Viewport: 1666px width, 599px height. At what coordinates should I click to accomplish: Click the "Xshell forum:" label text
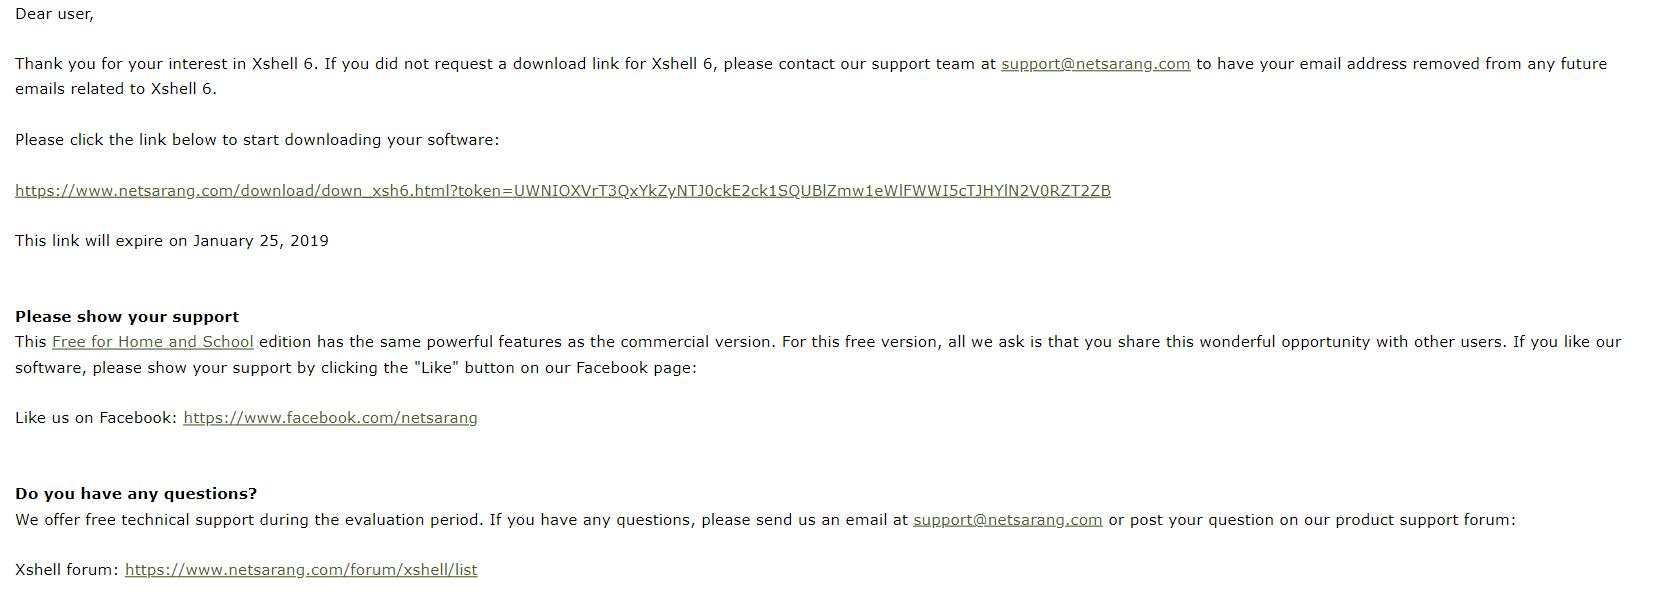(x=67, y=570)
